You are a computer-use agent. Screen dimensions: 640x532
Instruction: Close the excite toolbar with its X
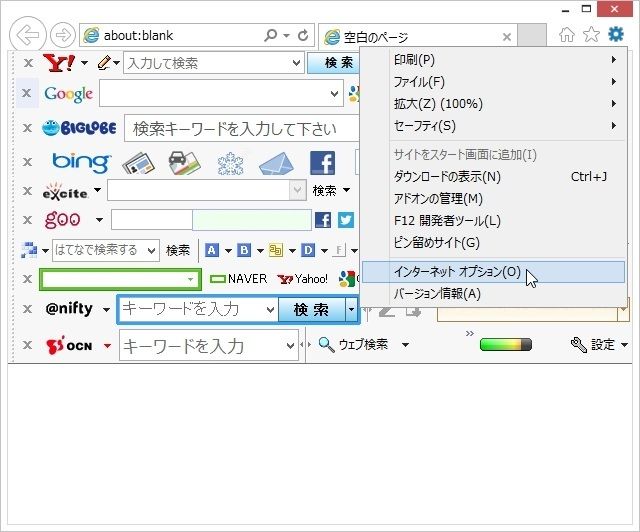click(x=27, y=191)
